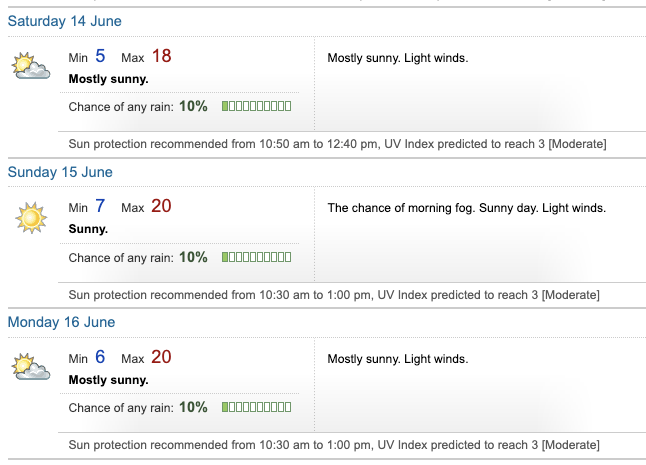Click Sunday's sunny weather icon
This screenshot has height=465, width=646.
(x=31, y=217)
